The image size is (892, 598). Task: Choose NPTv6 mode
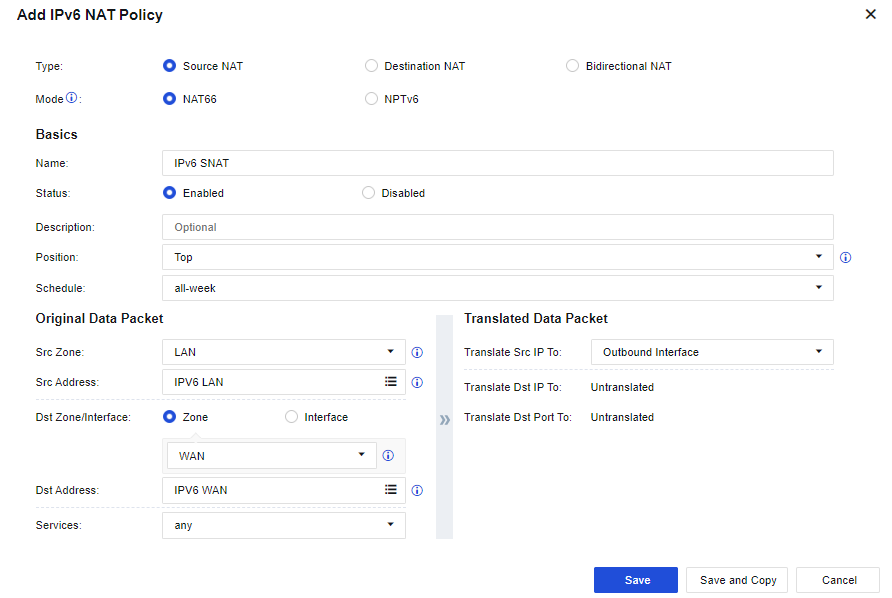tap(372, 99)
